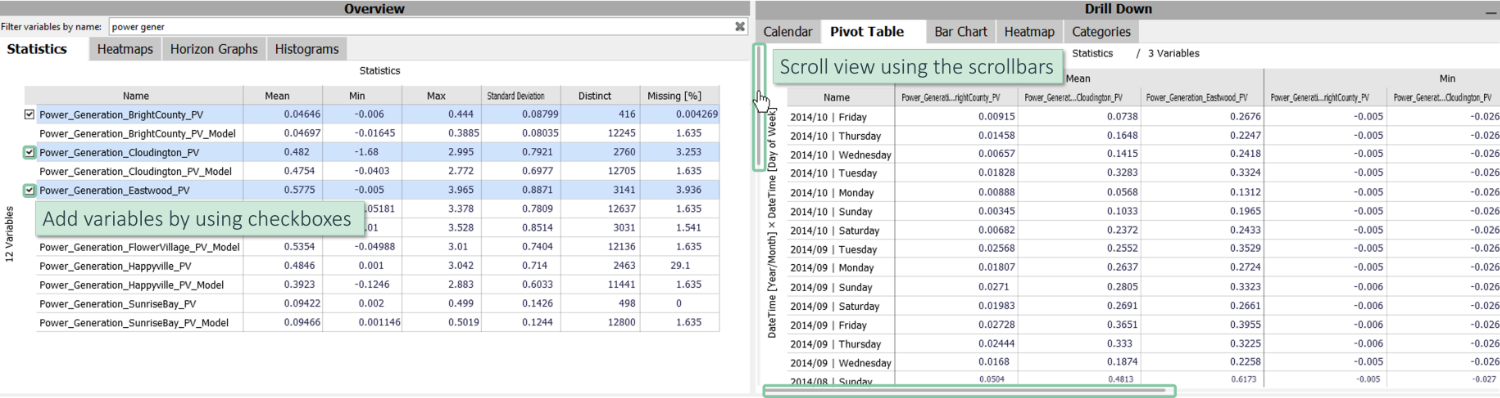
Task: Untick the Power_Generation_Eastwood_PV checkbox
Action: click(x=29, y=190)
